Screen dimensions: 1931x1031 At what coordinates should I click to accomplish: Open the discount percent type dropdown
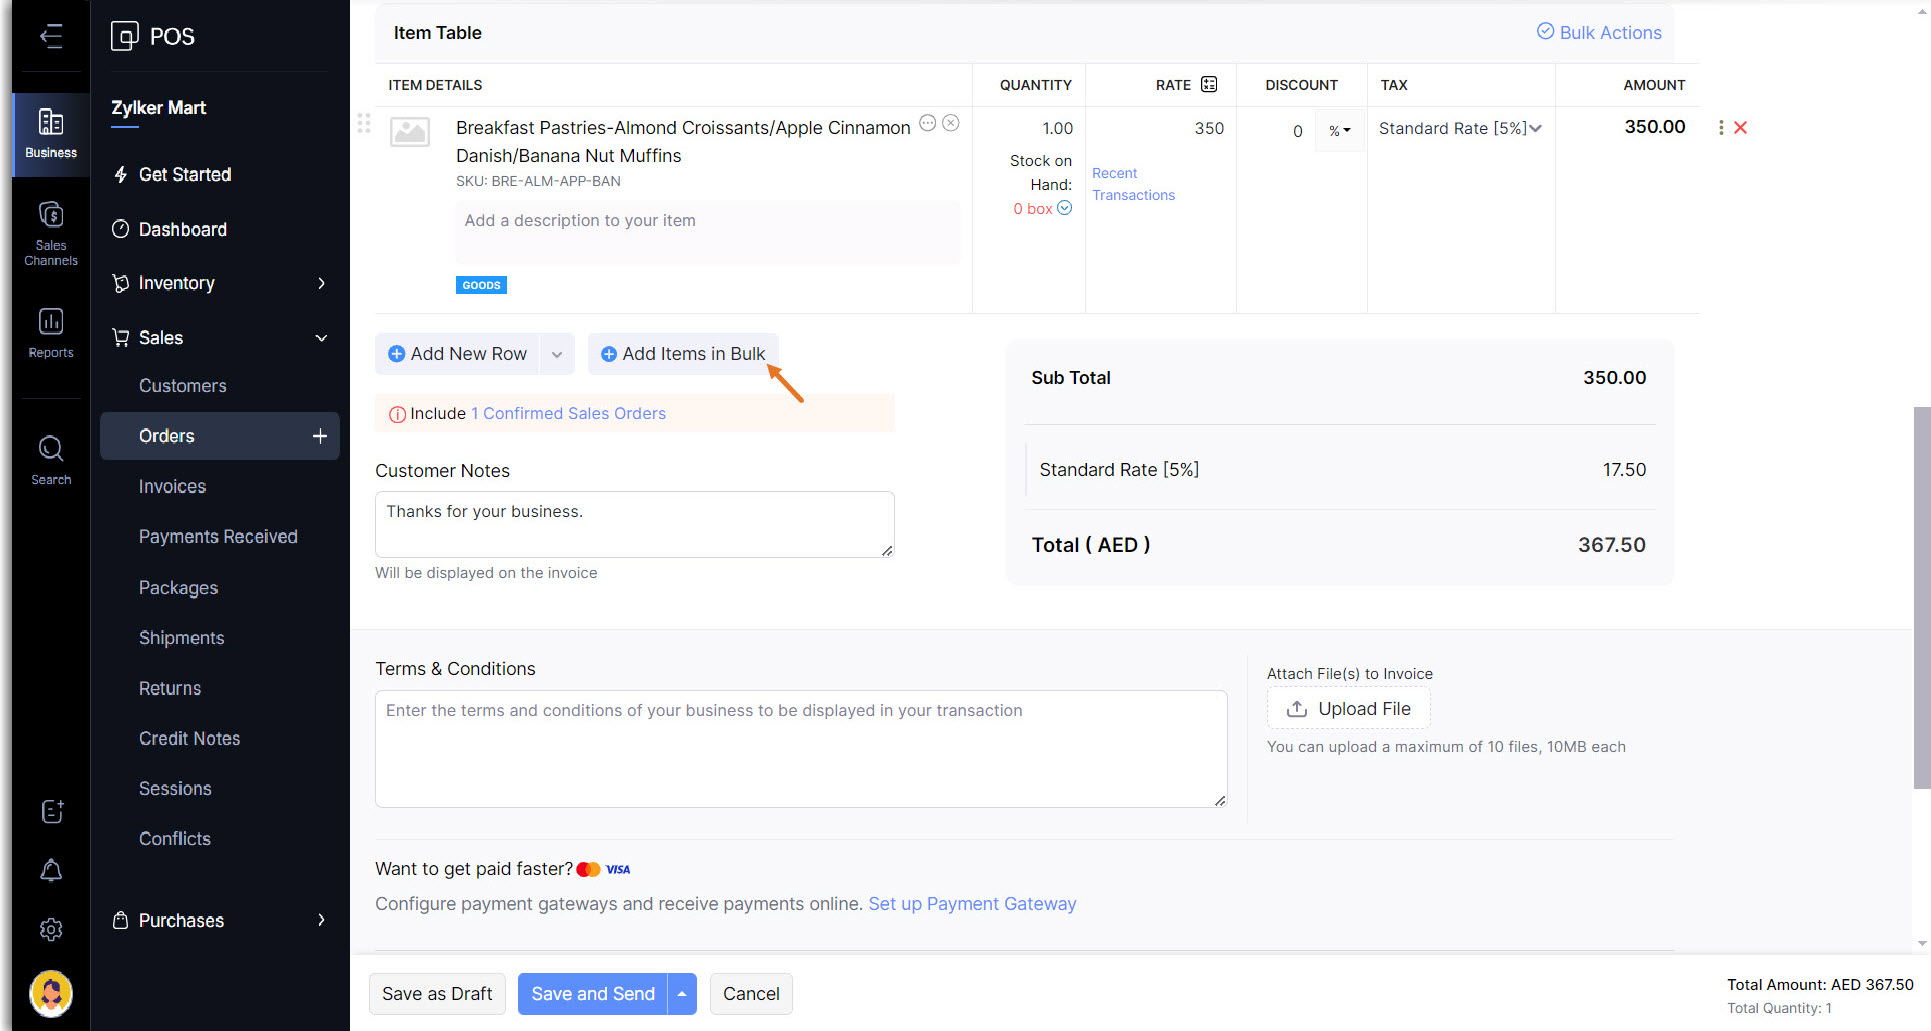click(1339, 131)
